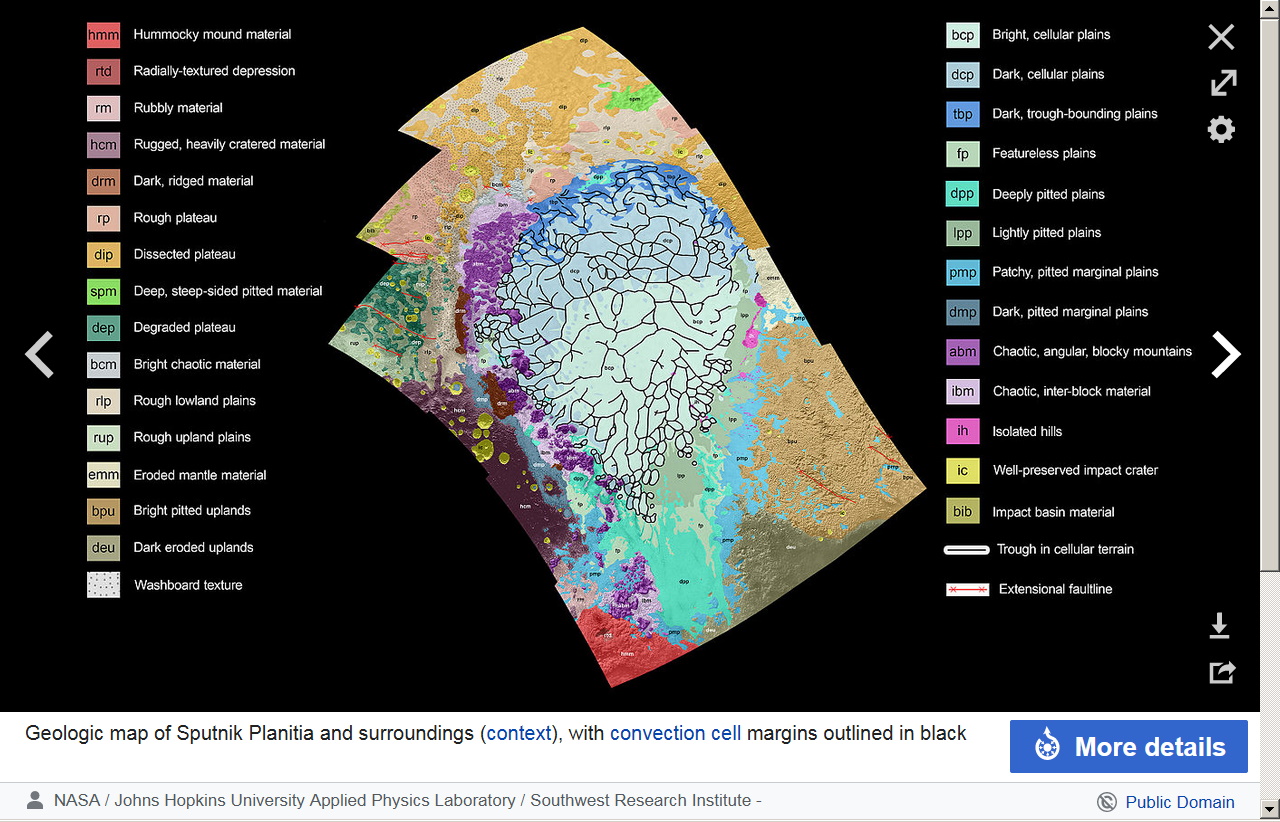Click 'Deep, steep-sided pitted material' text
The width and height of the screenshot is (1280, 822).
click(x=228, y=291)
